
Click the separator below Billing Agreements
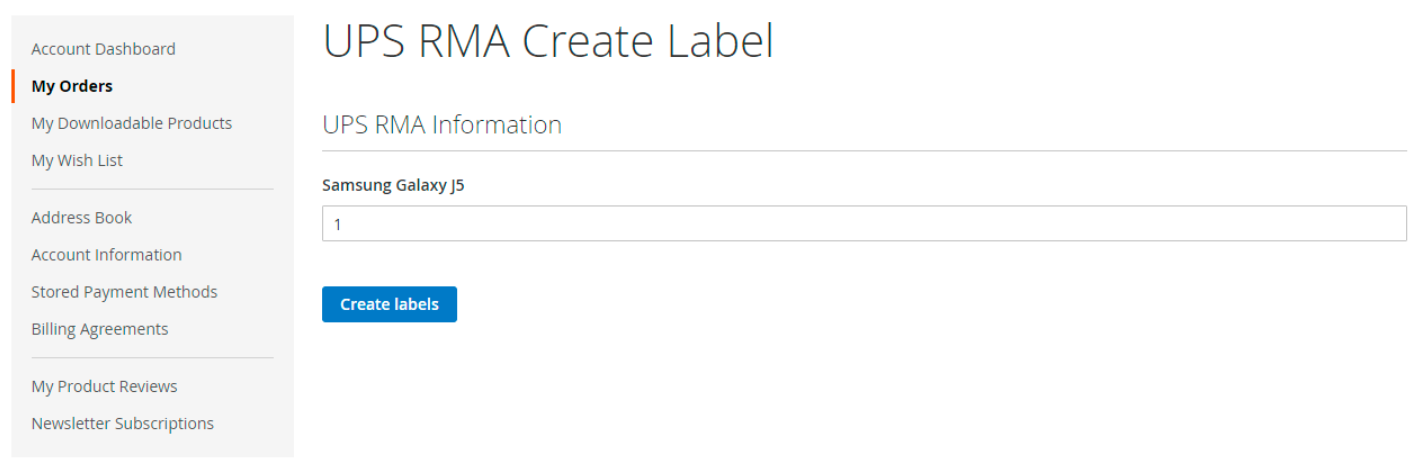coord(152,357)
